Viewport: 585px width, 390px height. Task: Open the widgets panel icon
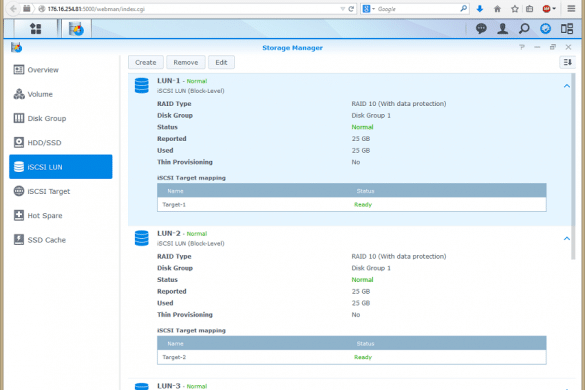point(567,29)
